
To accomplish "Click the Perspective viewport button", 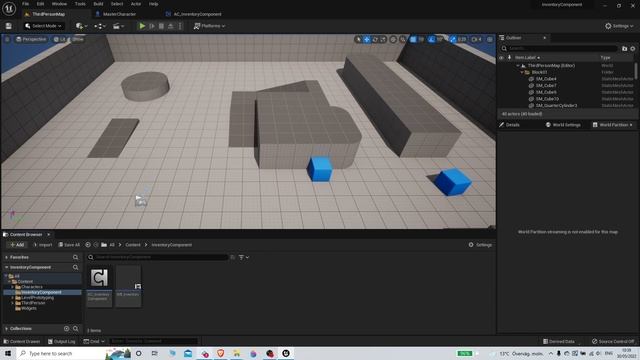I will (31, 39).
